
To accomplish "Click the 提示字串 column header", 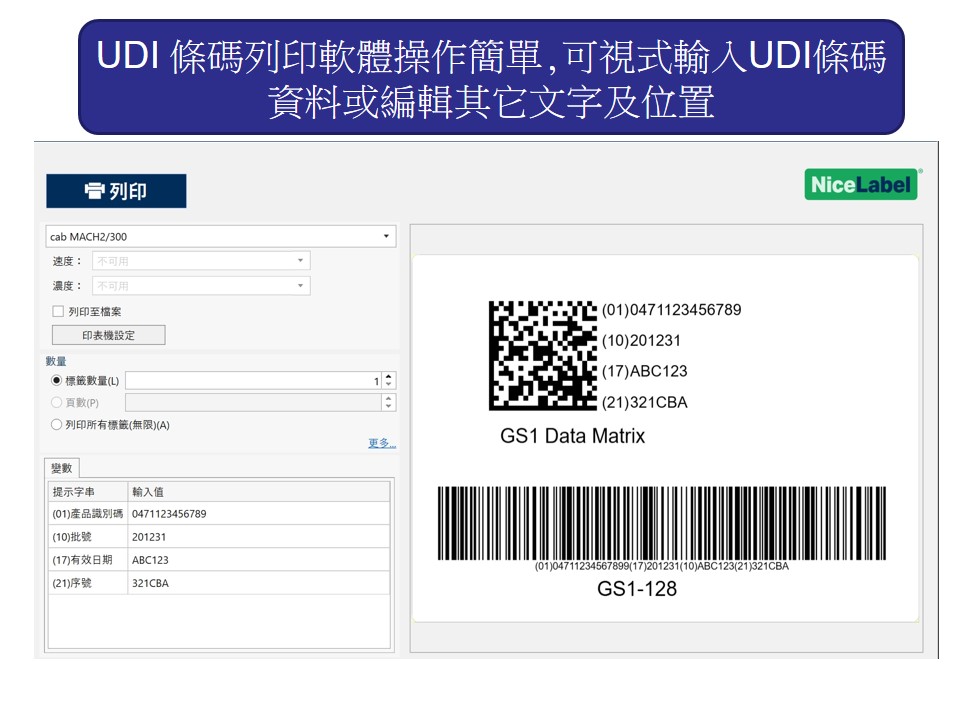I will [88, 492].
